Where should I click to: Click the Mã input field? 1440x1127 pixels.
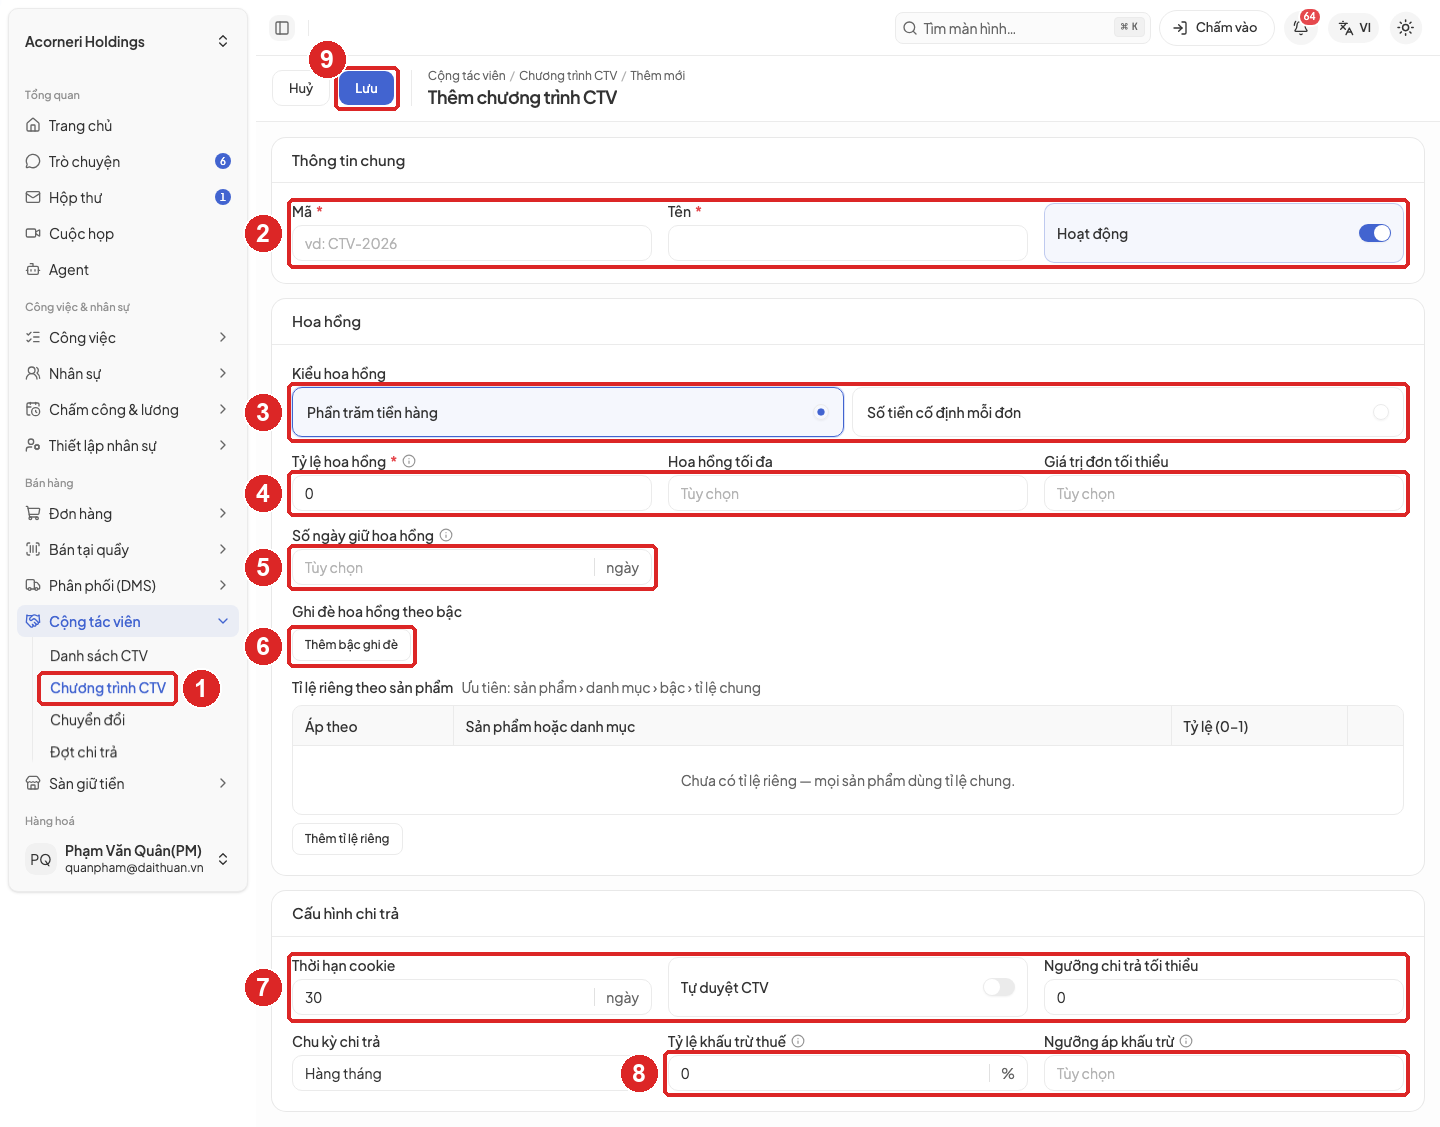pyautogui.click(x=471, y=243)
